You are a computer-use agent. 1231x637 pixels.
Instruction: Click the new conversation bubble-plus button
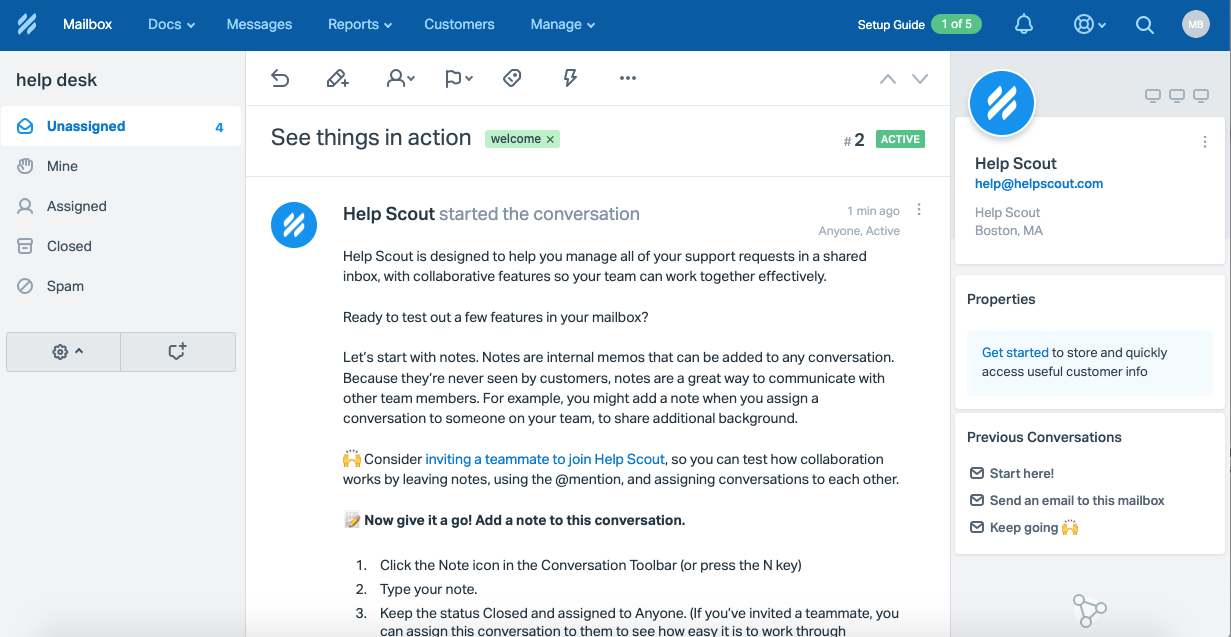[178, 352]
